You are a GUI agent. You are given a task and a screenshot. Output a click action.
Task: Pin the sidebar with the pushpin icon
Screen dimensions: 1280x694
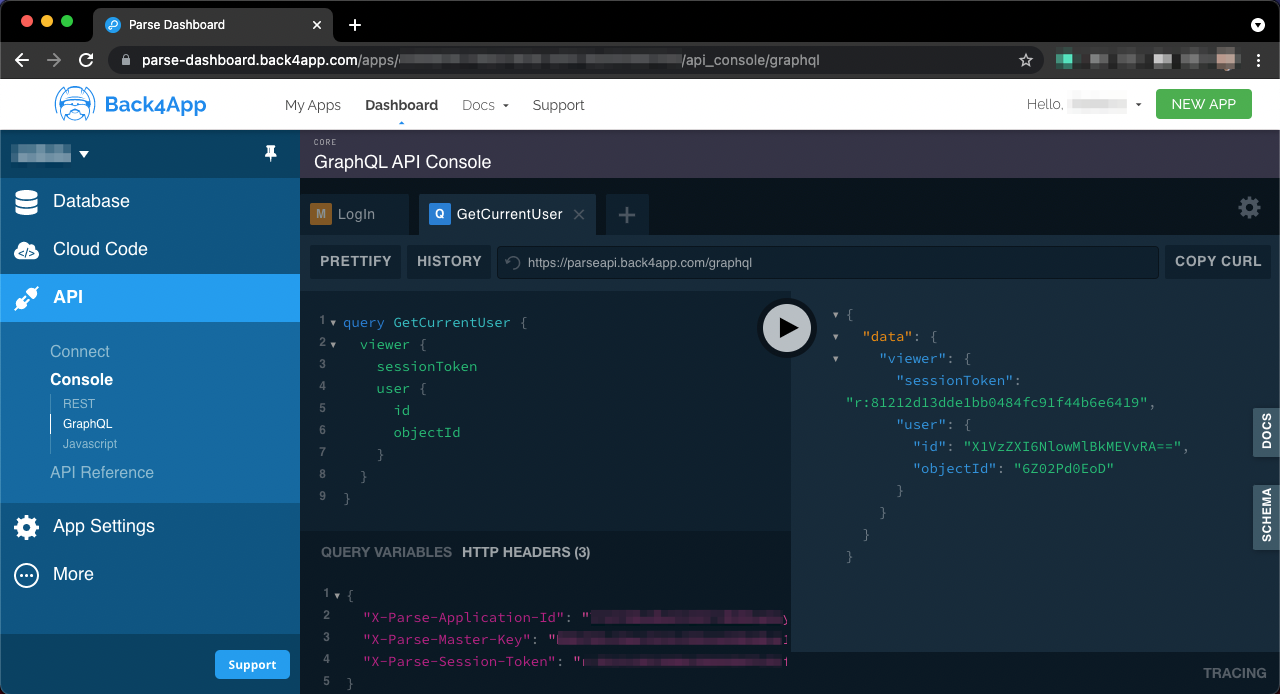point(270,153)
